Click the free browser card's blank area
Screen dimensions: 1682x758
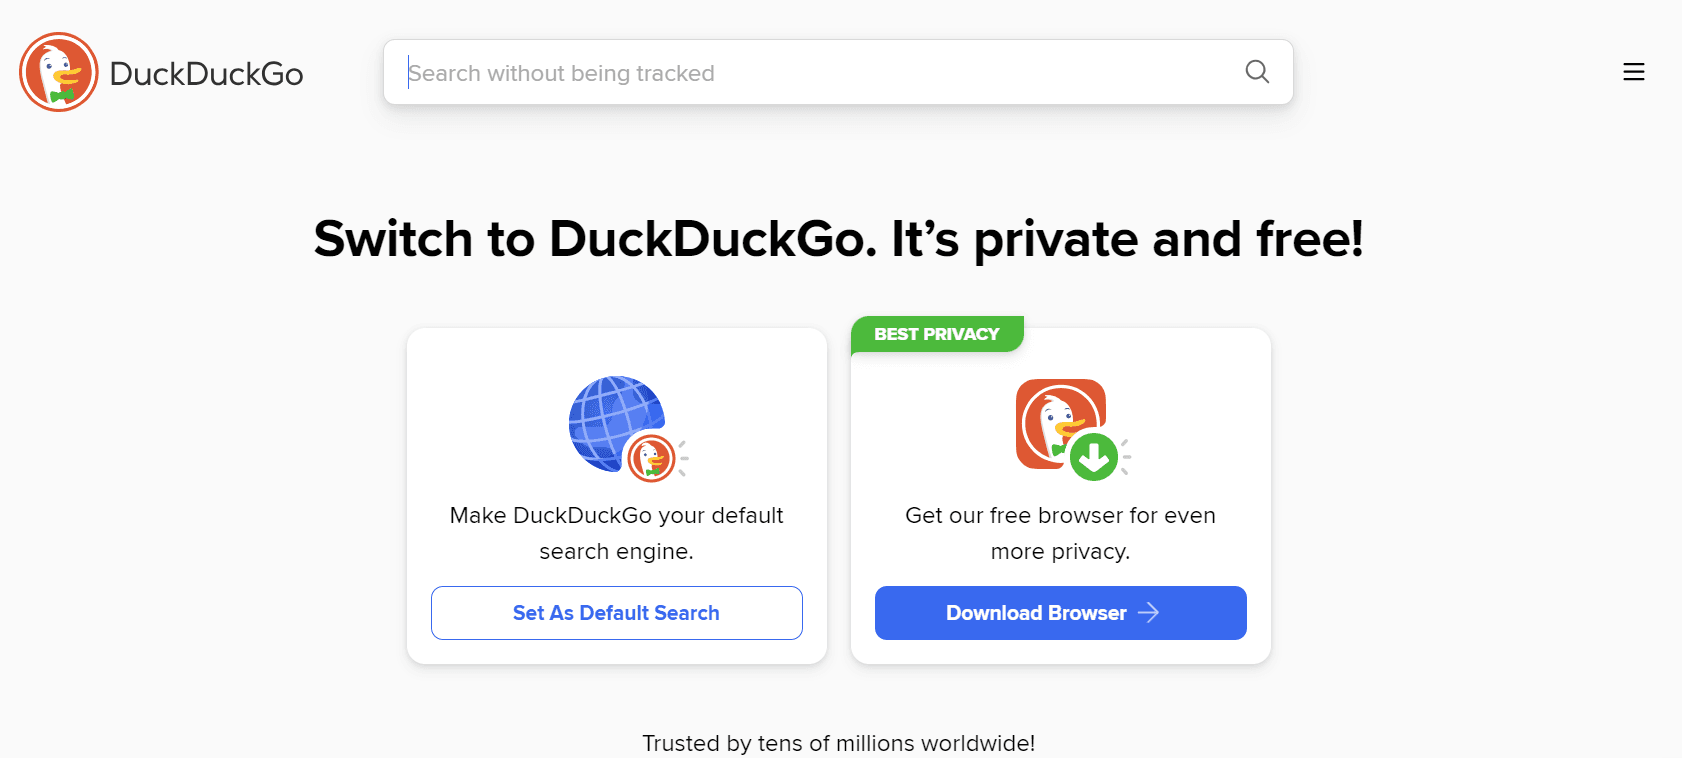(x=1200, y=380)
